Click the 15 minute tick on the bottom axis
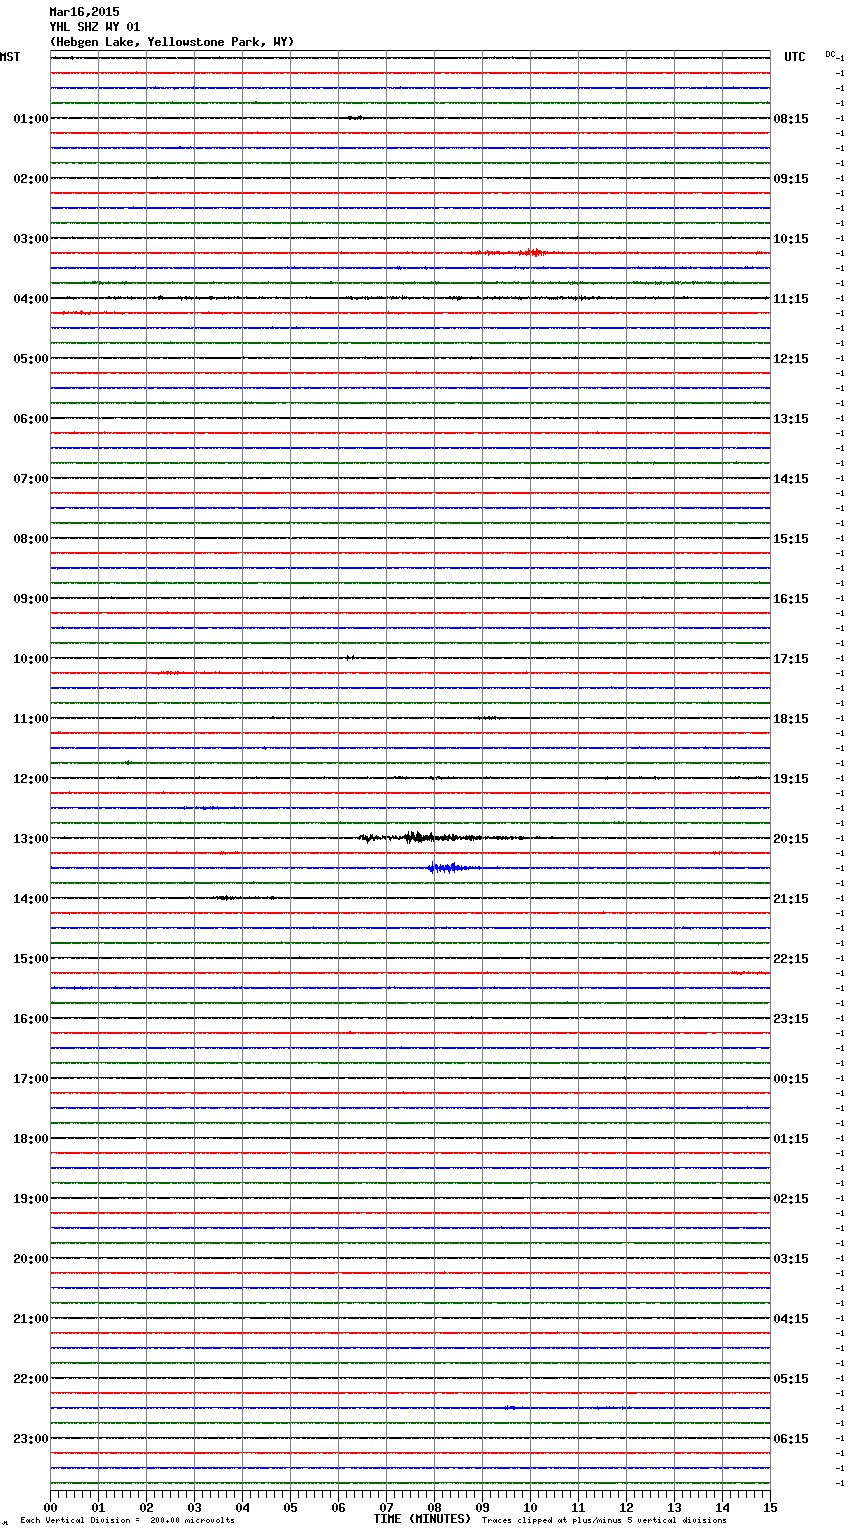This screenshot has height=1534, width=850. [x=770, y=1507]
